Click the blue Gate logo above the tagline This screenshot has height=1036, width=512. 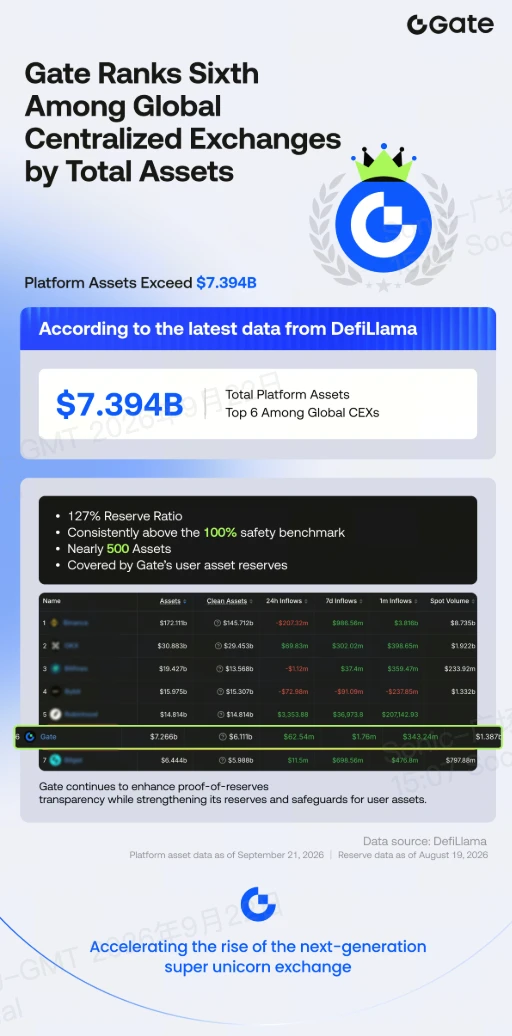click(x=258, y=905)
